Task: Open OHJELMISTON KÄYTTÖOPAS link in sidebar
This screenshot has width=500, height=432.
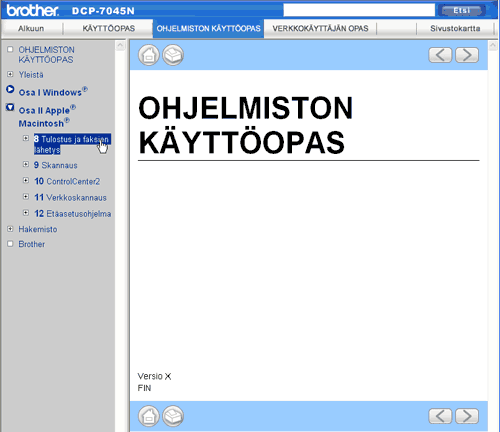Action: coord(46,55)
